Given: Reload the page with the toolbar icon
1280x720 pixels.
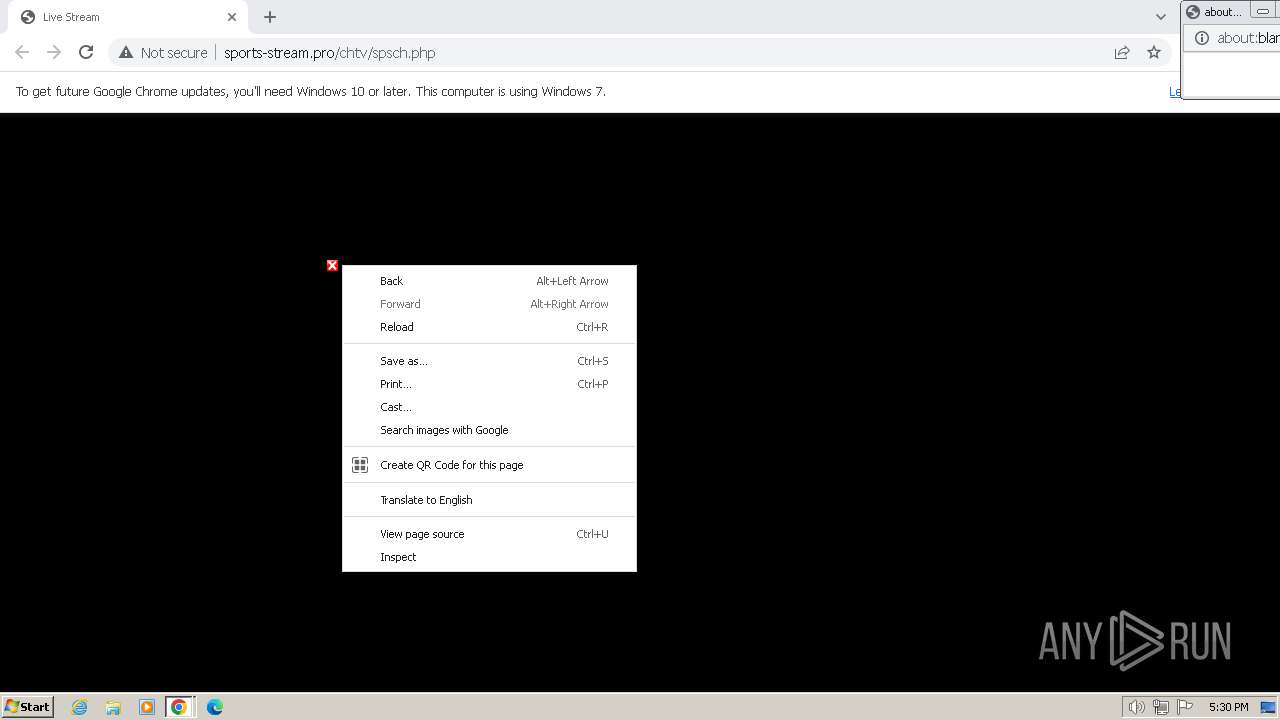Looking at the screenshot, I should point(86,52).
